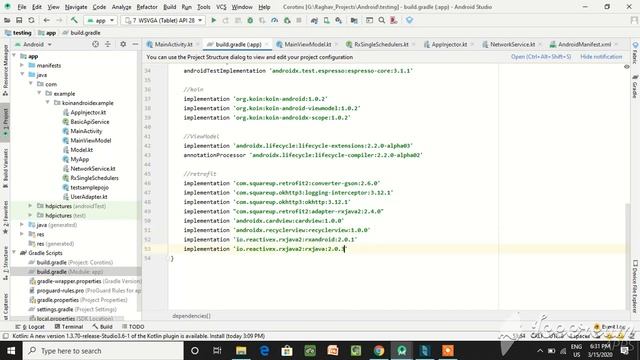Open the Android profiler gauge icon
The width and height of the screenshot is (640, 360).
275,20
